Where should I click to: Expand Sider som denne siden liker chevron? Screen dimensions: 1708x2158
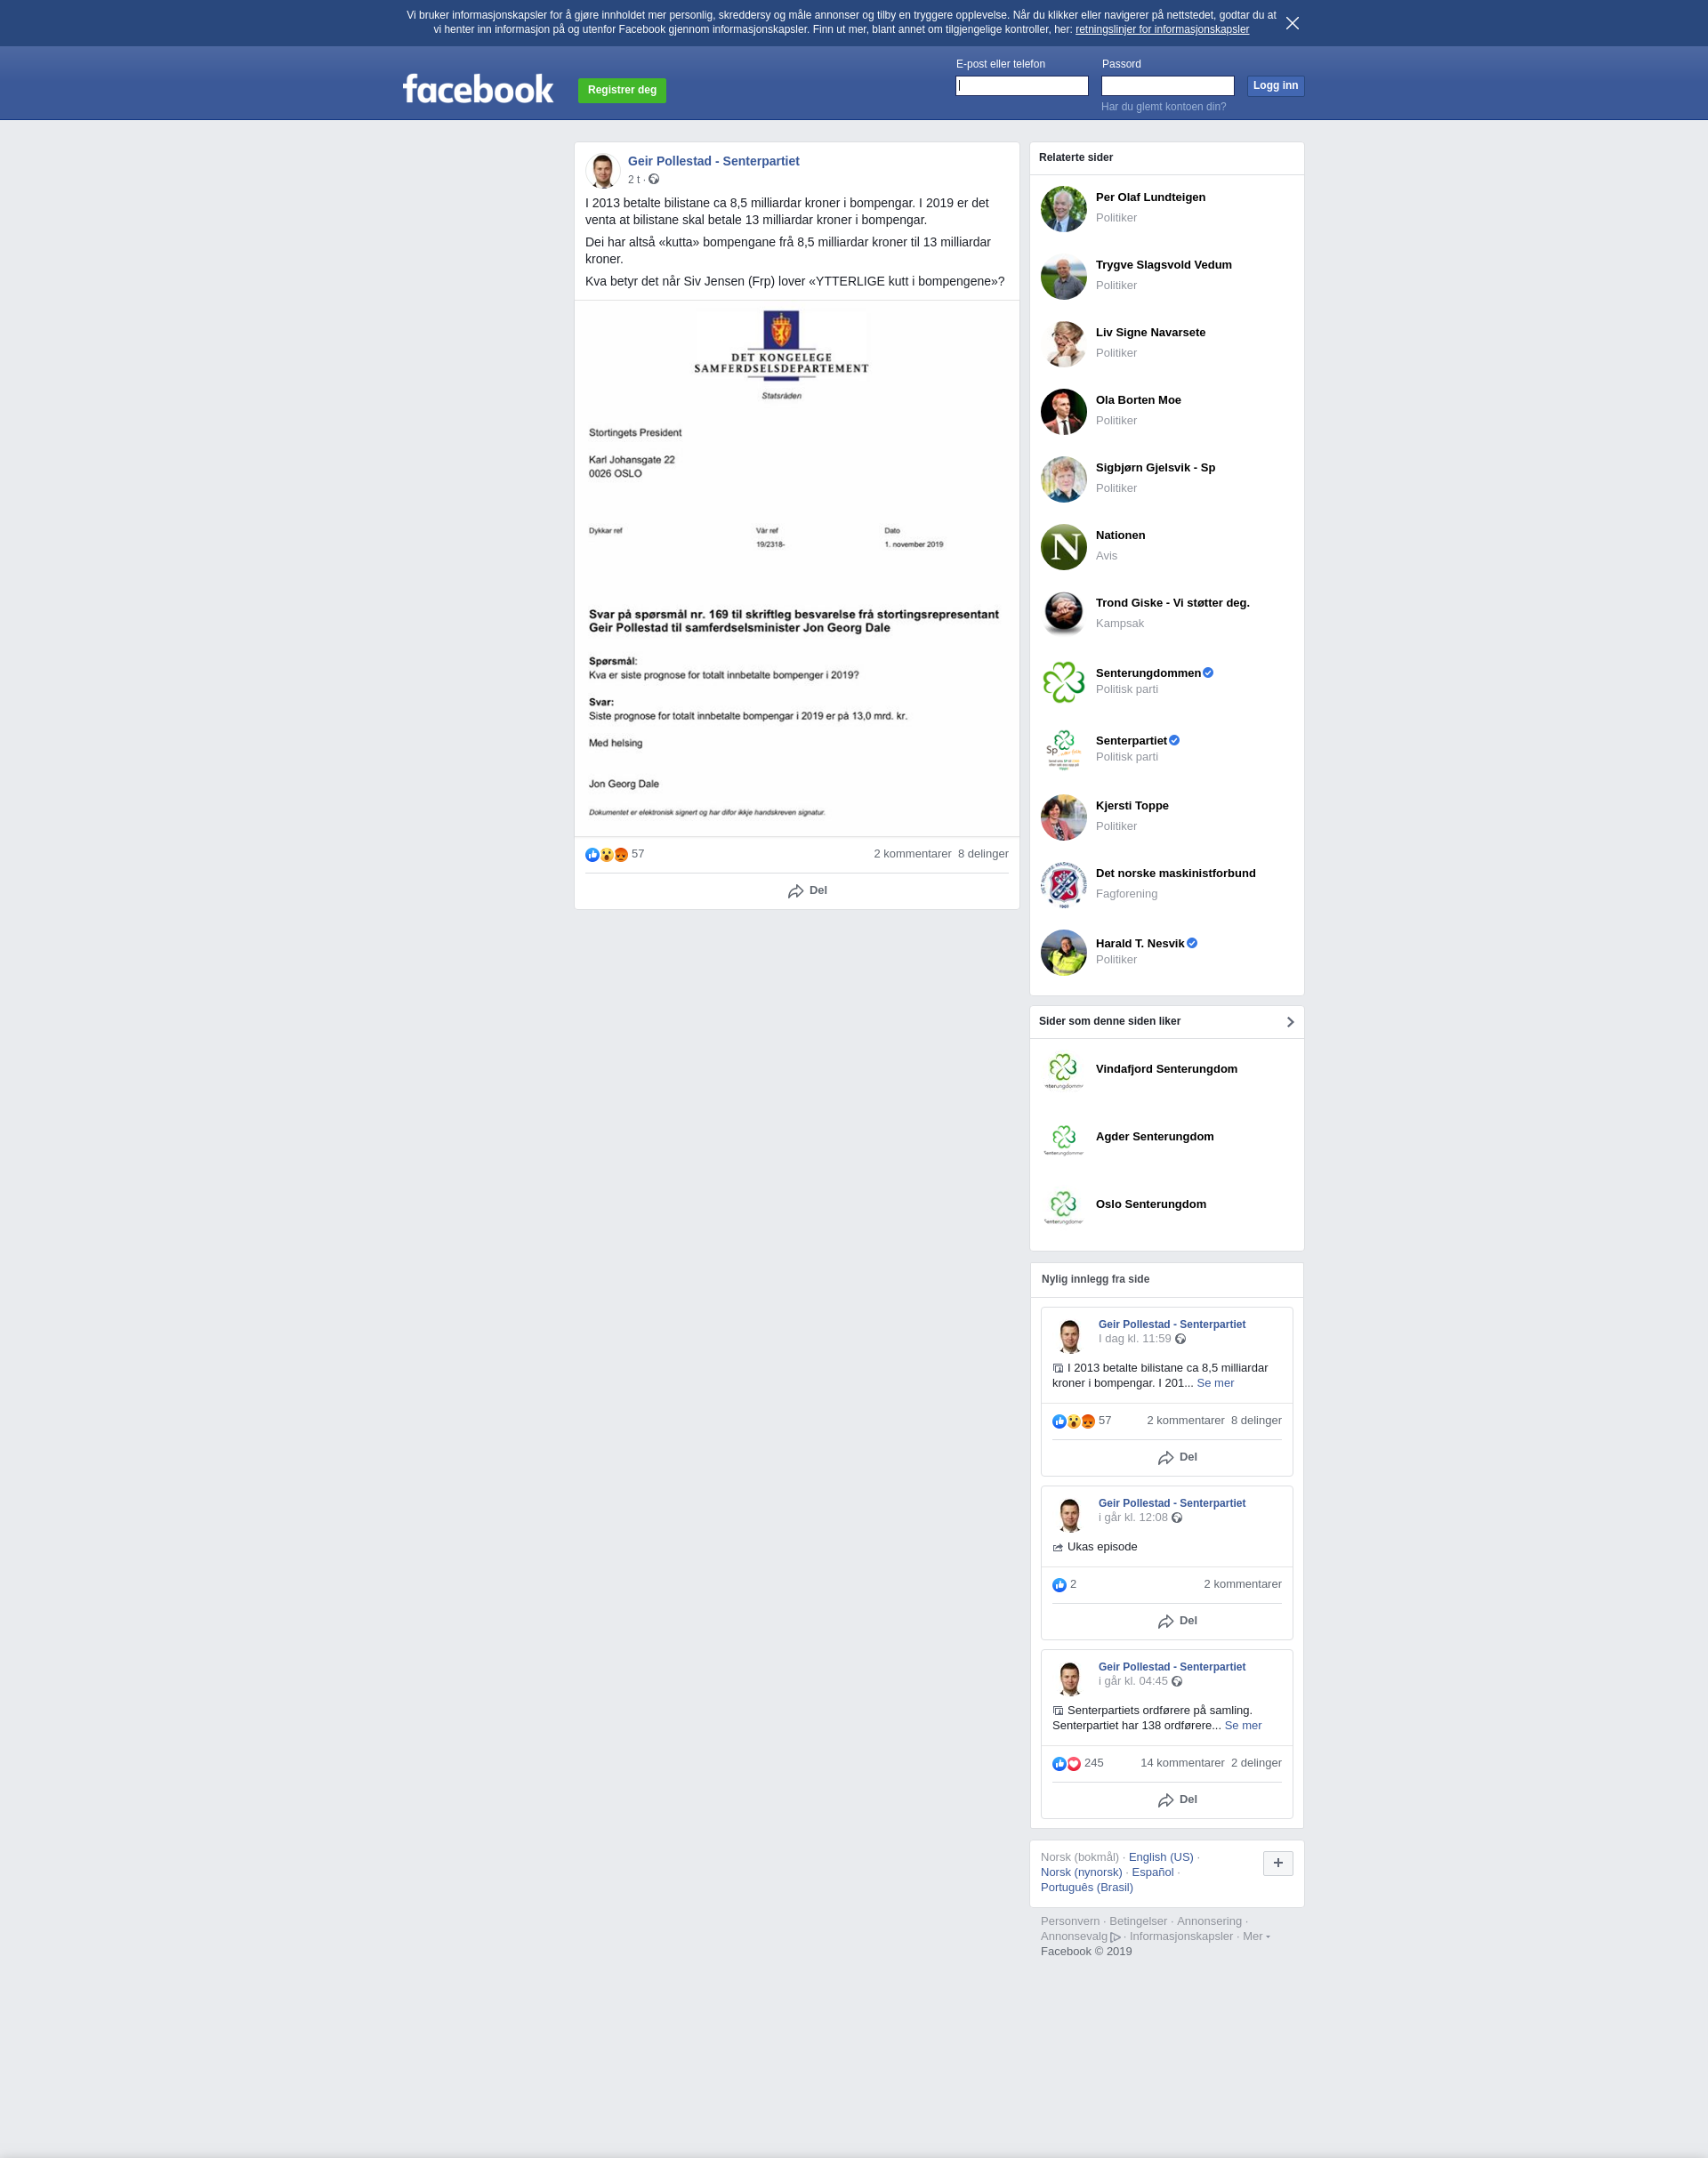[x=1290, y=1022]
